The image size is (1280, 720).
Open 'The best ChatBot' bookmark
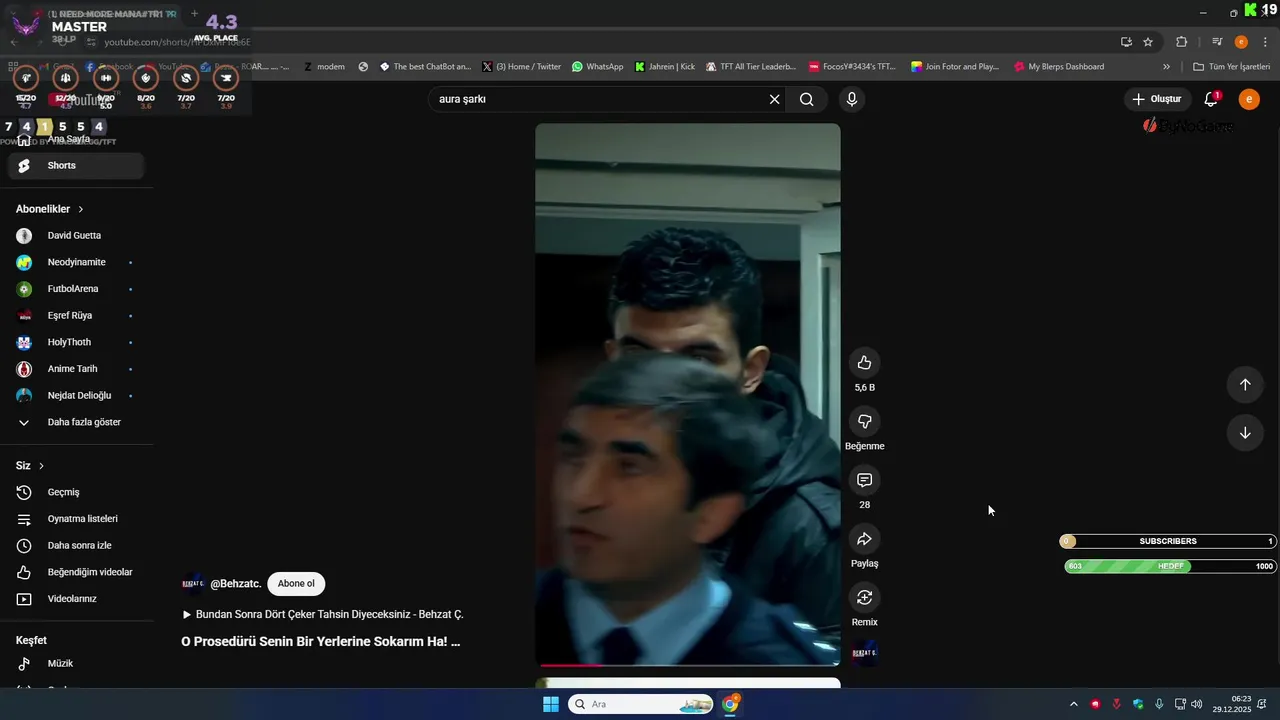tap(425, 67)
